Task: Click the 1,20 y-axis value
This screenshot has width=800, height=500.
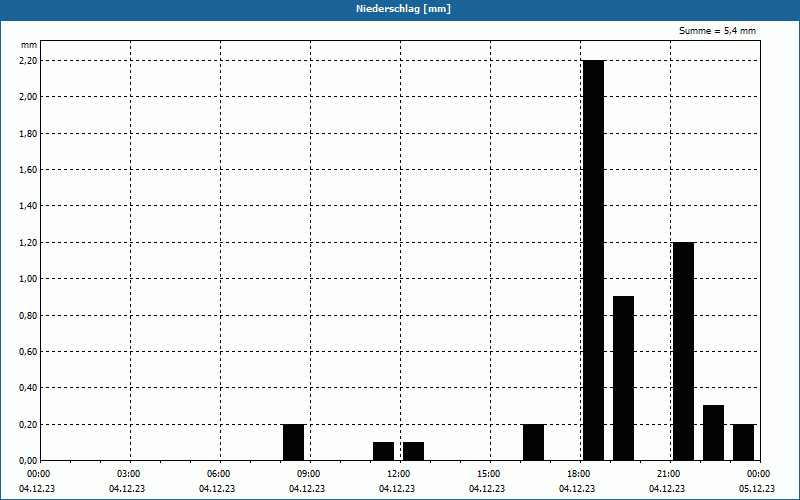Action: (x=28, y=243)
